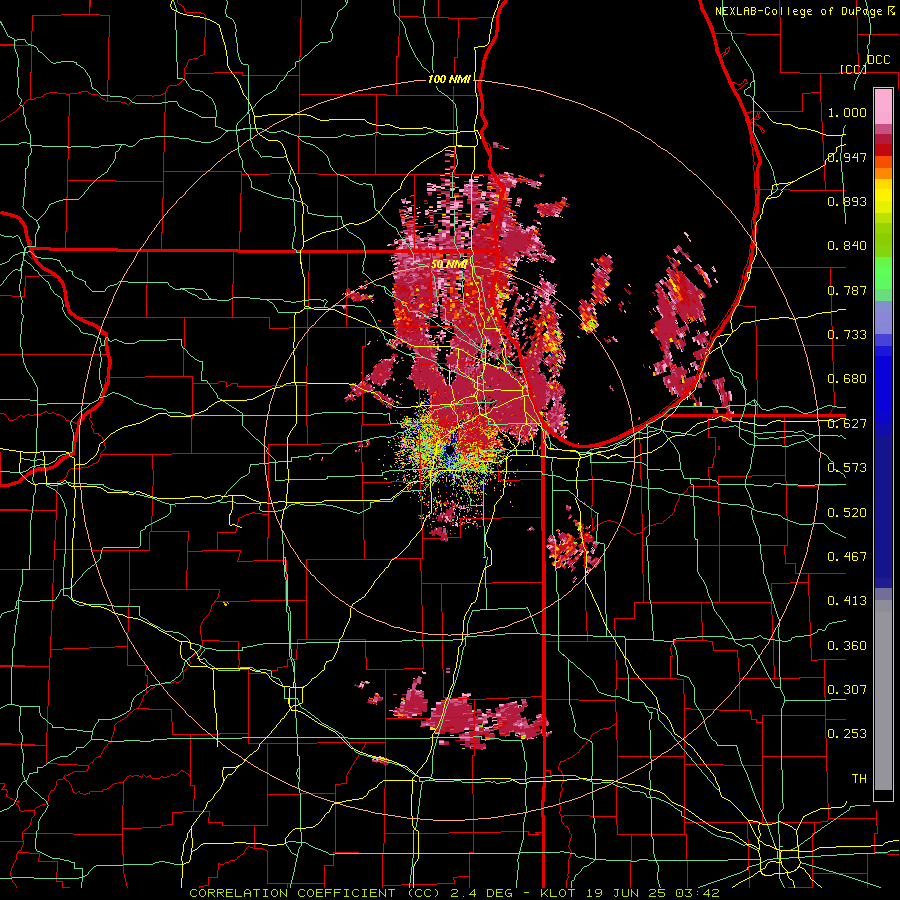The image size is (900, 900).
Task: Click the 0.787 scale value
Action: point(847,290)
